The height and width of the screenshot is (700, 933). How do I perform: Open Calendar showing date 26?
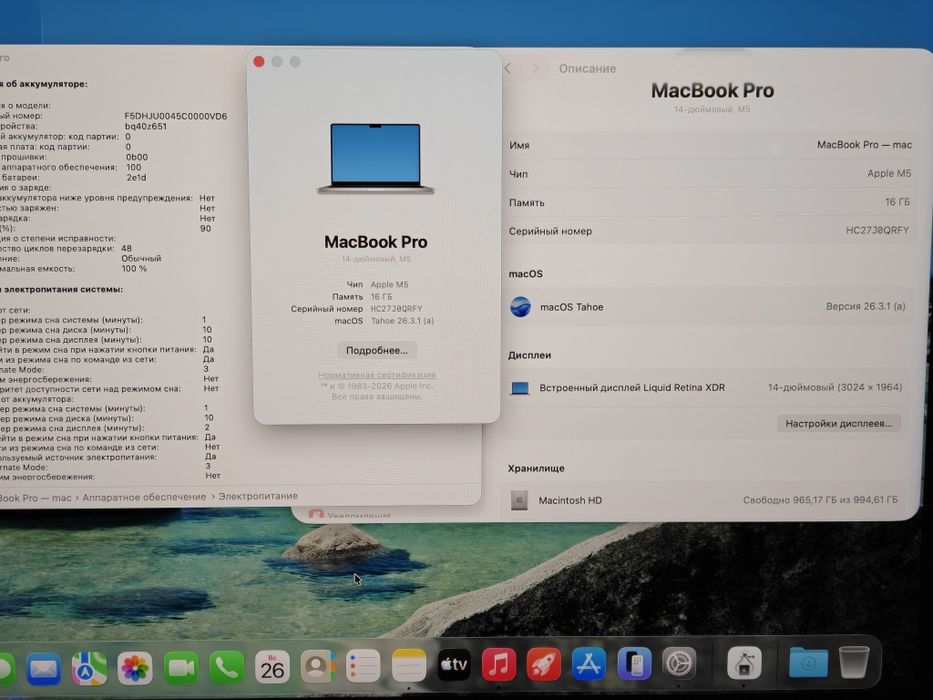(272, 667)
